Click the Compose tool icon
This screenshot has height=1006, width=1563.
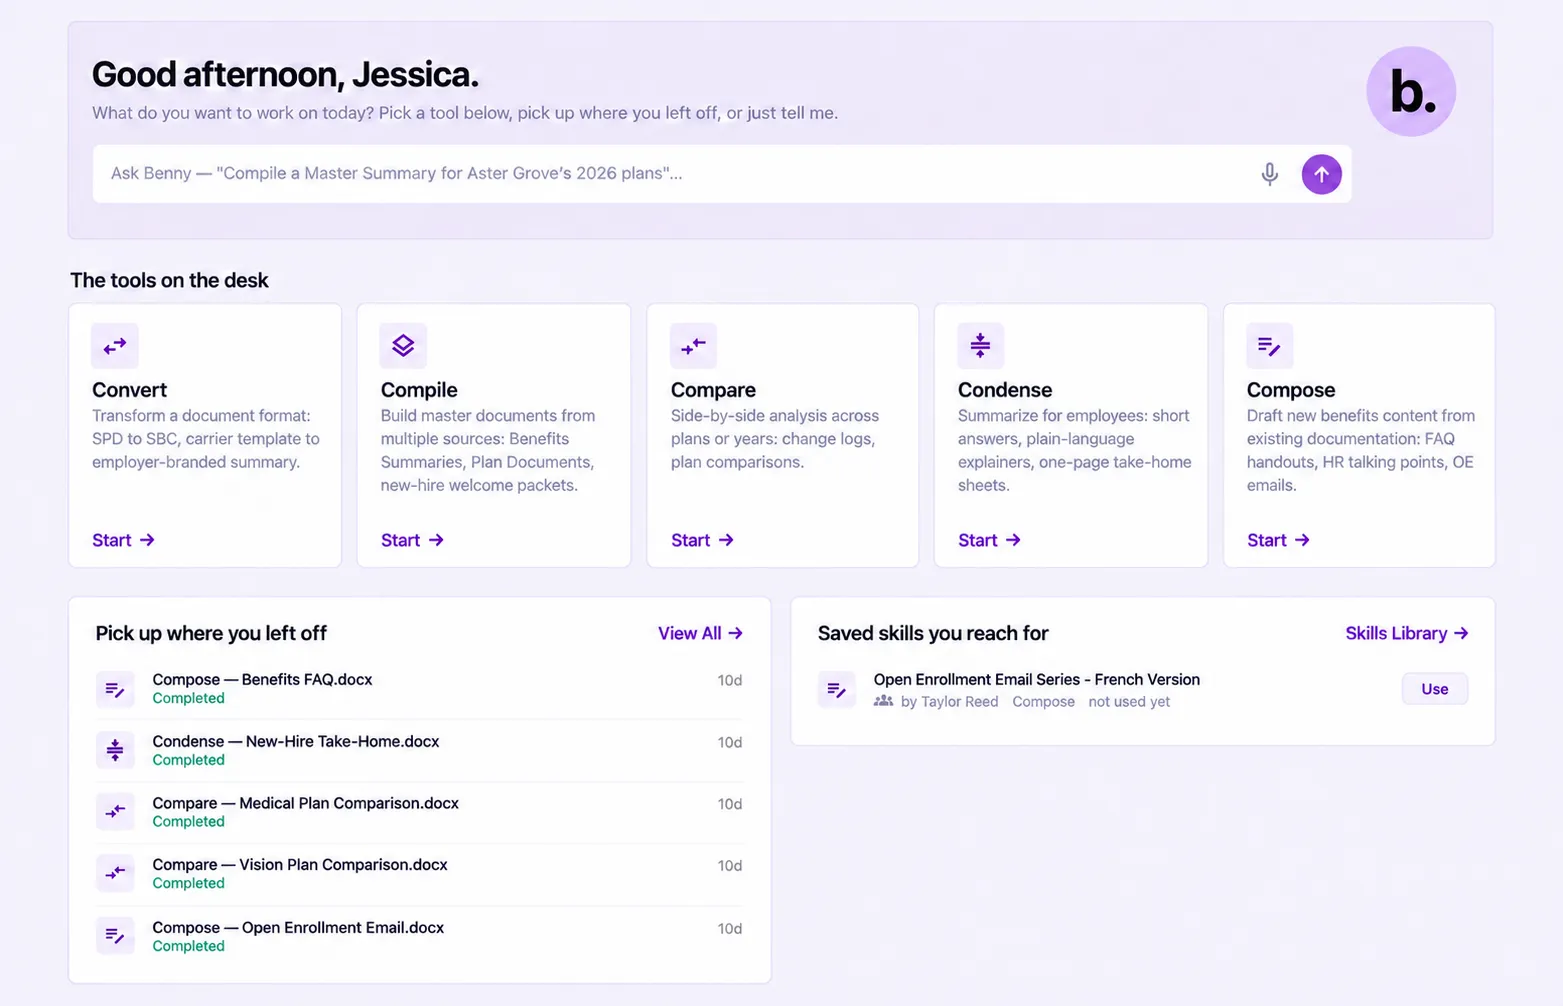tap(1269, 346)
